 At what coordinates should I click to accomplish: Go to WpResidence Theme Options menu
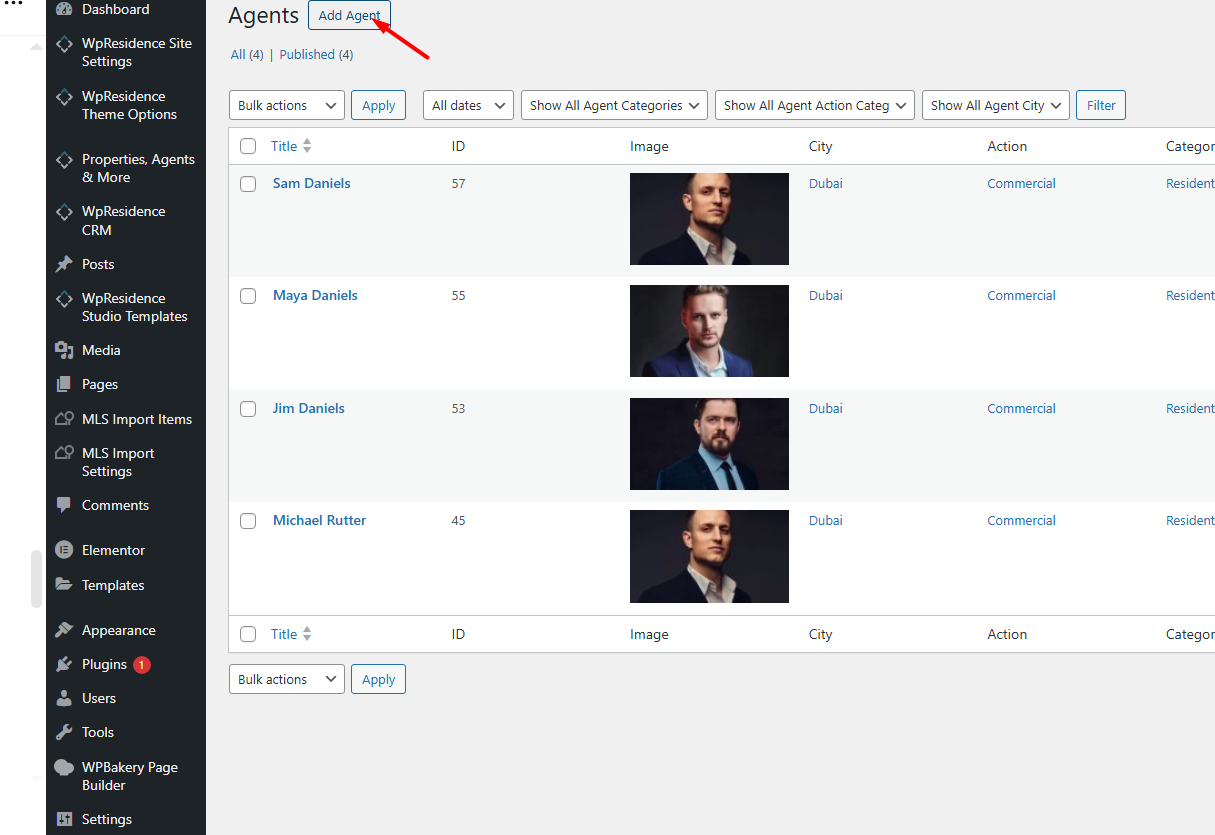pos(129,105)
